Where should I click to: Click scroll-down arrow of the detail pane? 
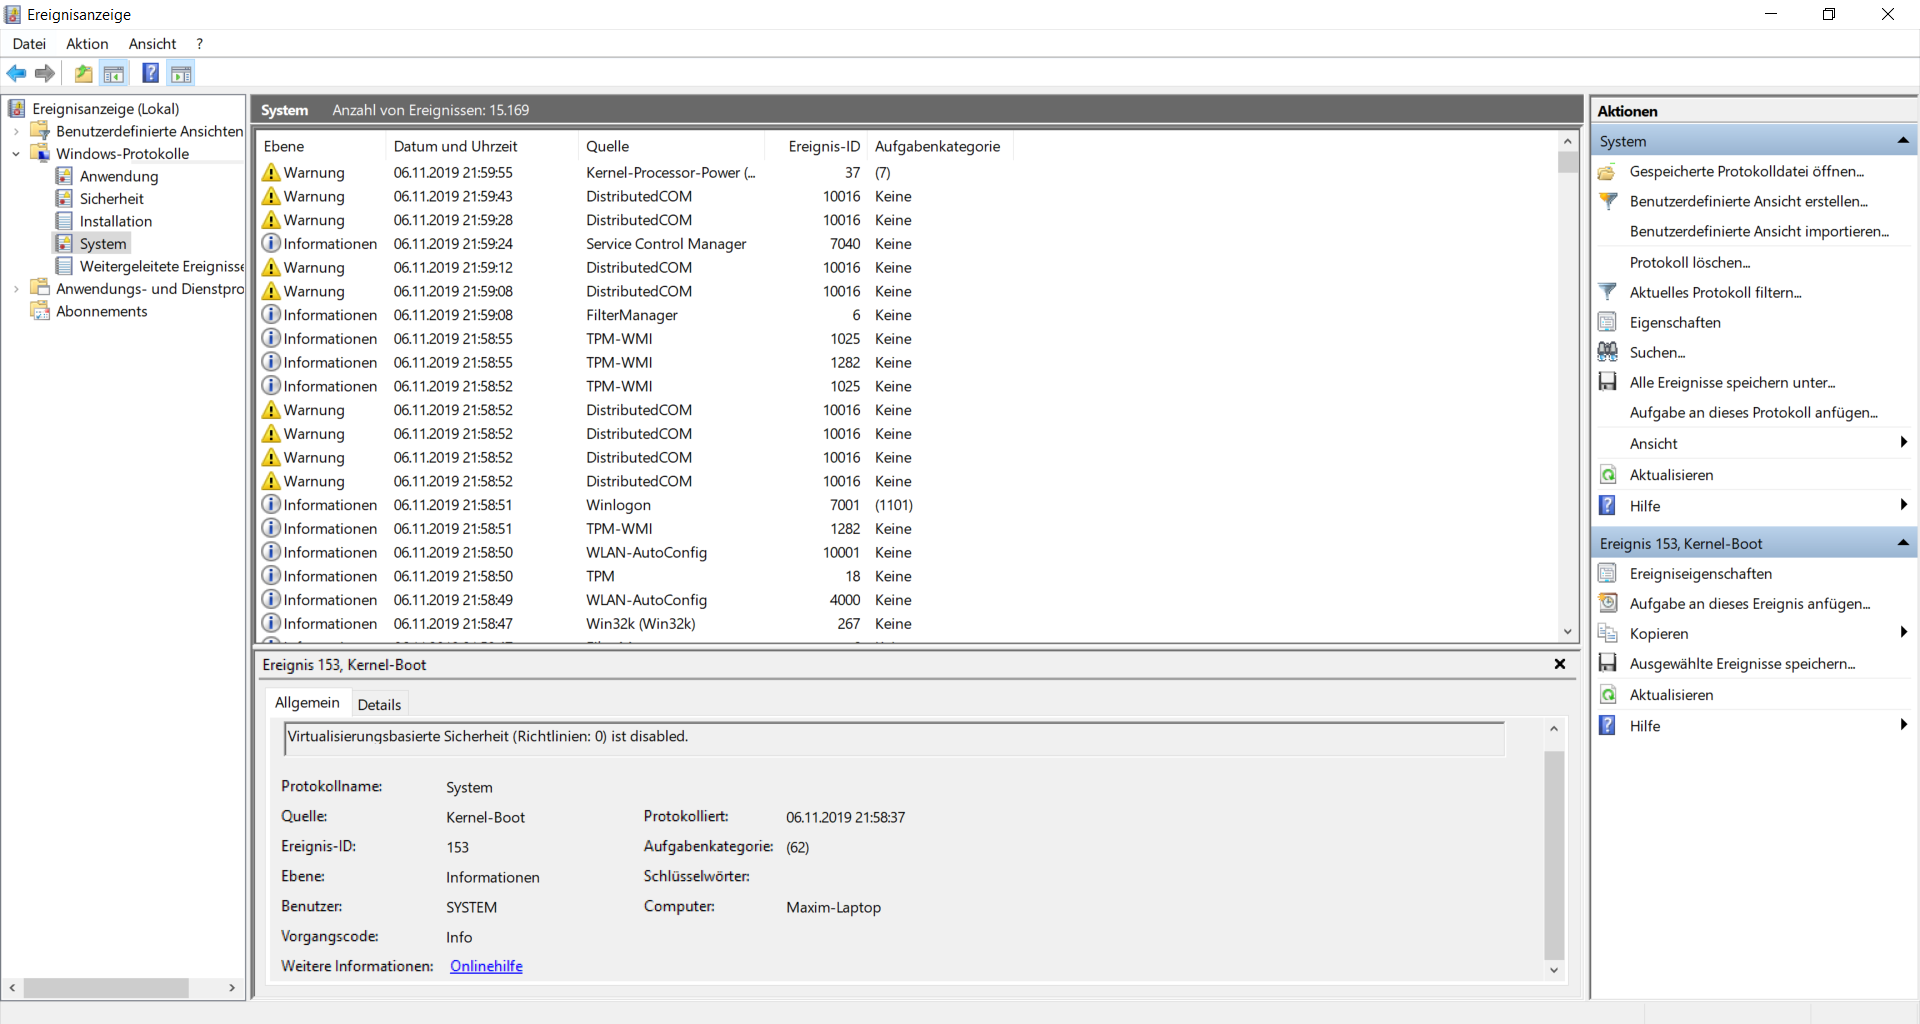click(x=1554, y=970)
